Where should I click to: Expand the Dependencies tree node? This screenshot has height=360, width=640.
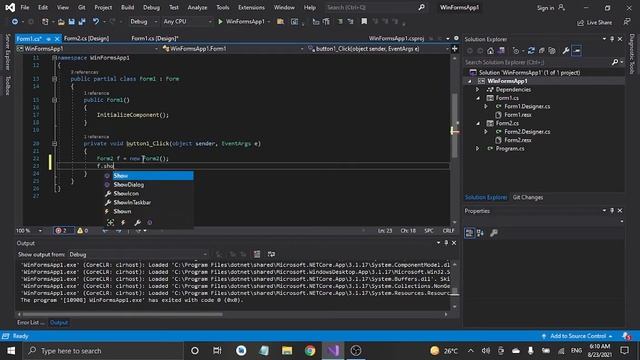coord(478,89)
